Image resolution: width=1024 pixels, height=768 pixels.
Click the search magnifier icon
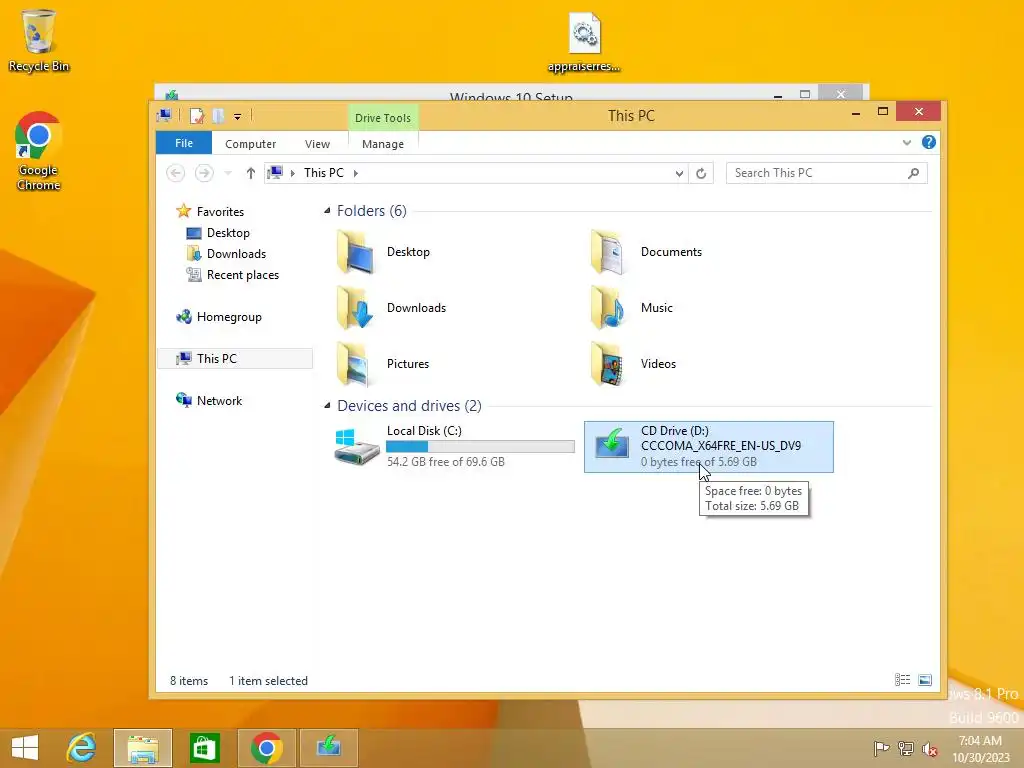point(913,173)
